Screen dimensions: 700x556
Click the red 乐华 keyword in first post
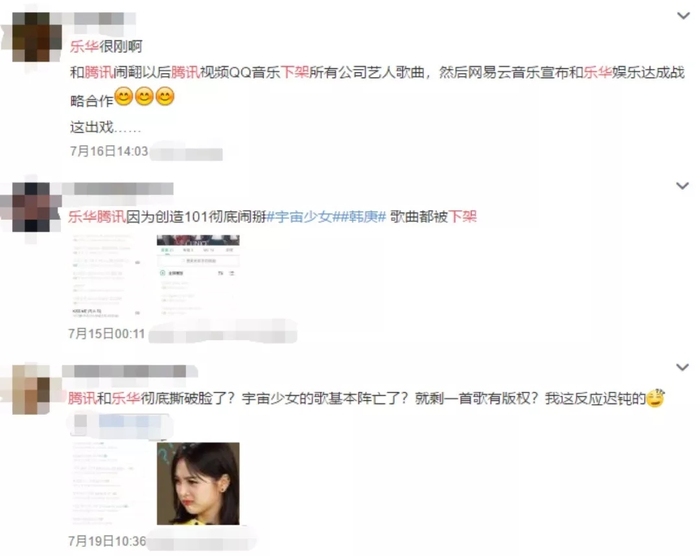84,46
